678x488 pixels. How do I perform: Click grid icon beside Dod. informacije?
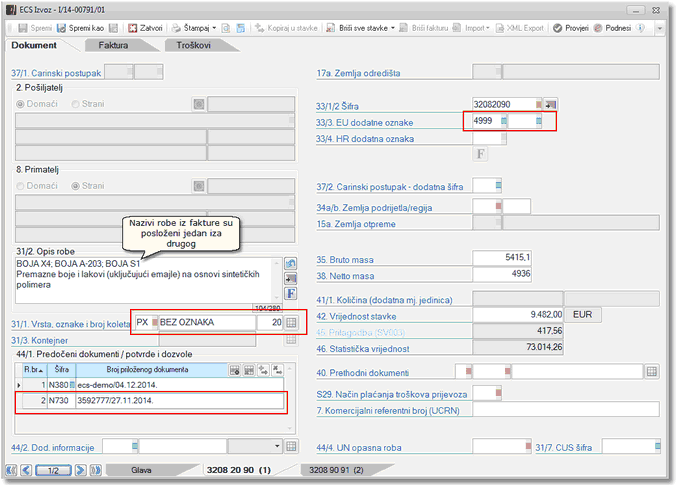click(291, 447)
